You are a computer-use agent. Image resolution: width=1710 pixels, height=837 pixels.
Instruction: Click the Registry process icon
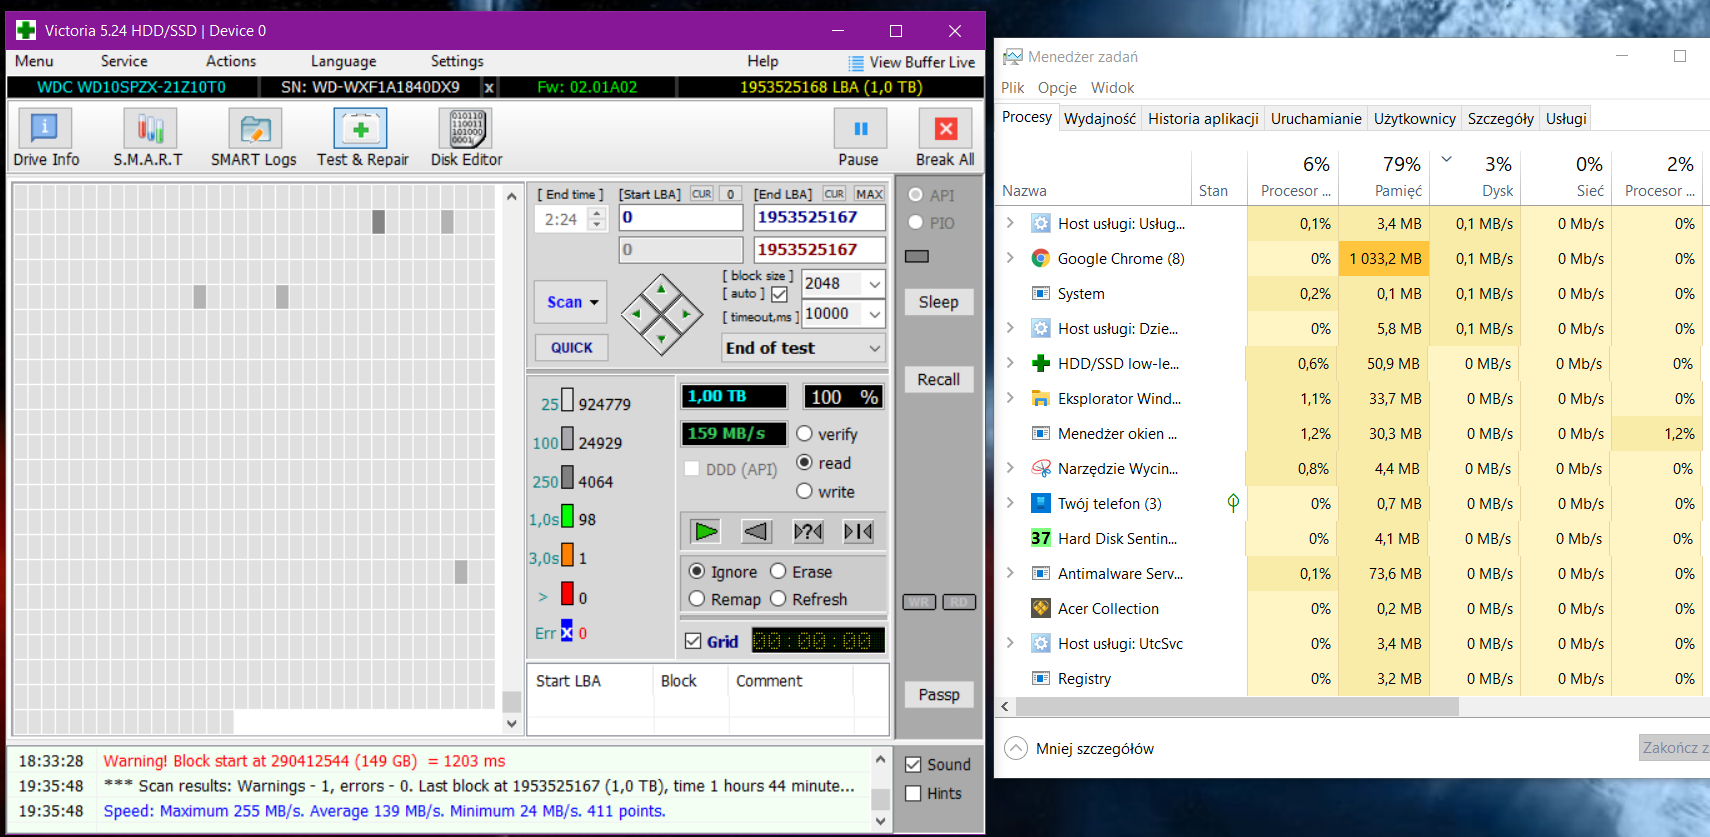pyautogui.click(x=1041, y=678)
